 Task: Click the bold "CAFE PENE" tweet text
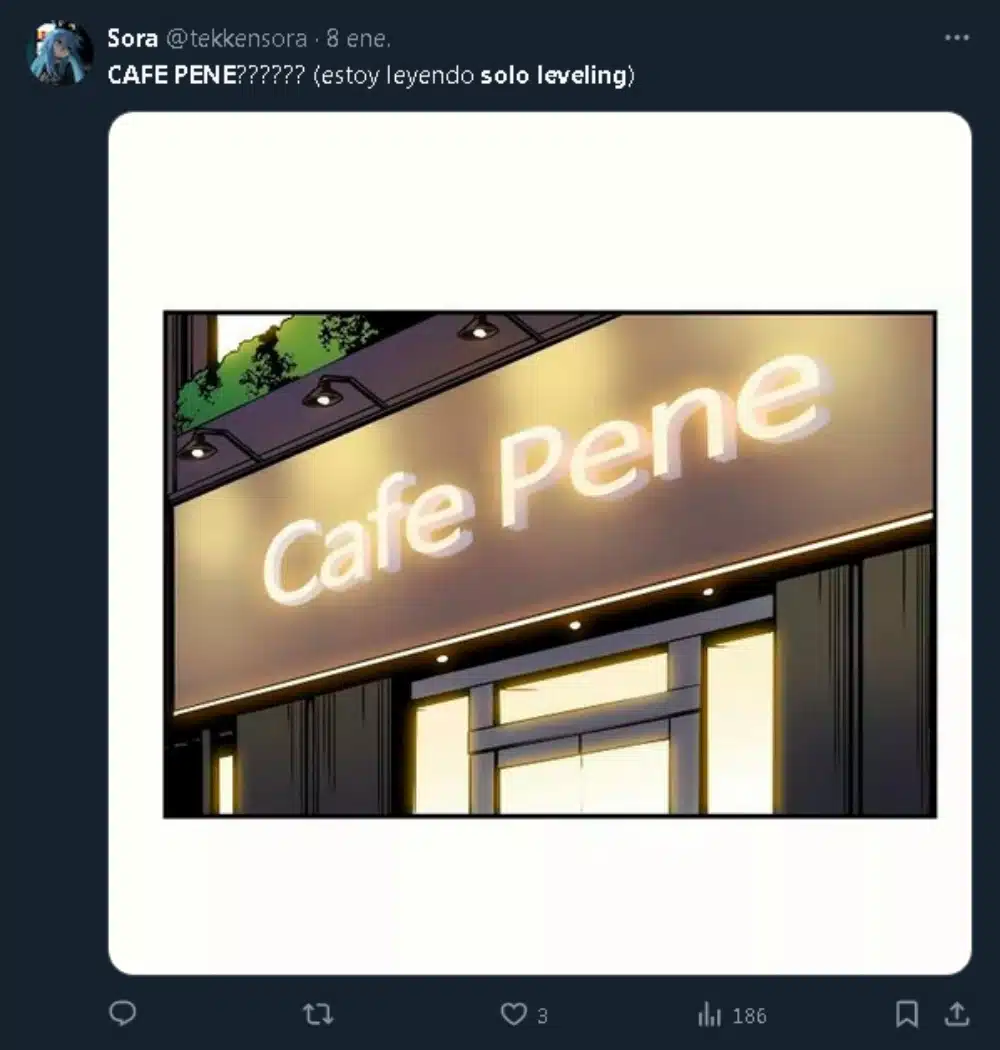click(x=173, y=76)
